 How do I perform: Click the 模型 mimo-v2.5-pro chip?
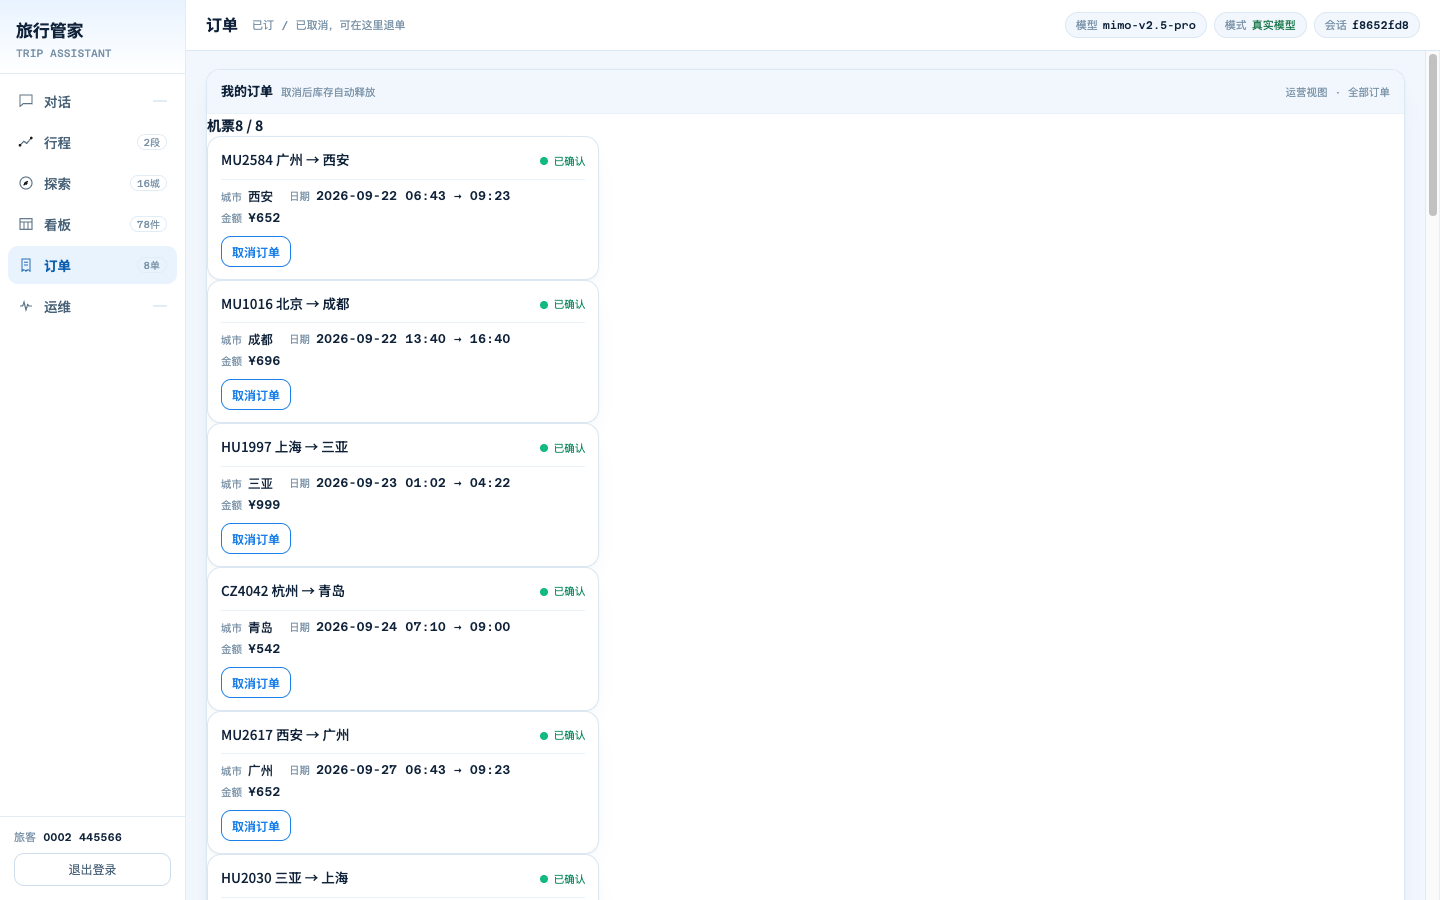(x=1136, y=25)
